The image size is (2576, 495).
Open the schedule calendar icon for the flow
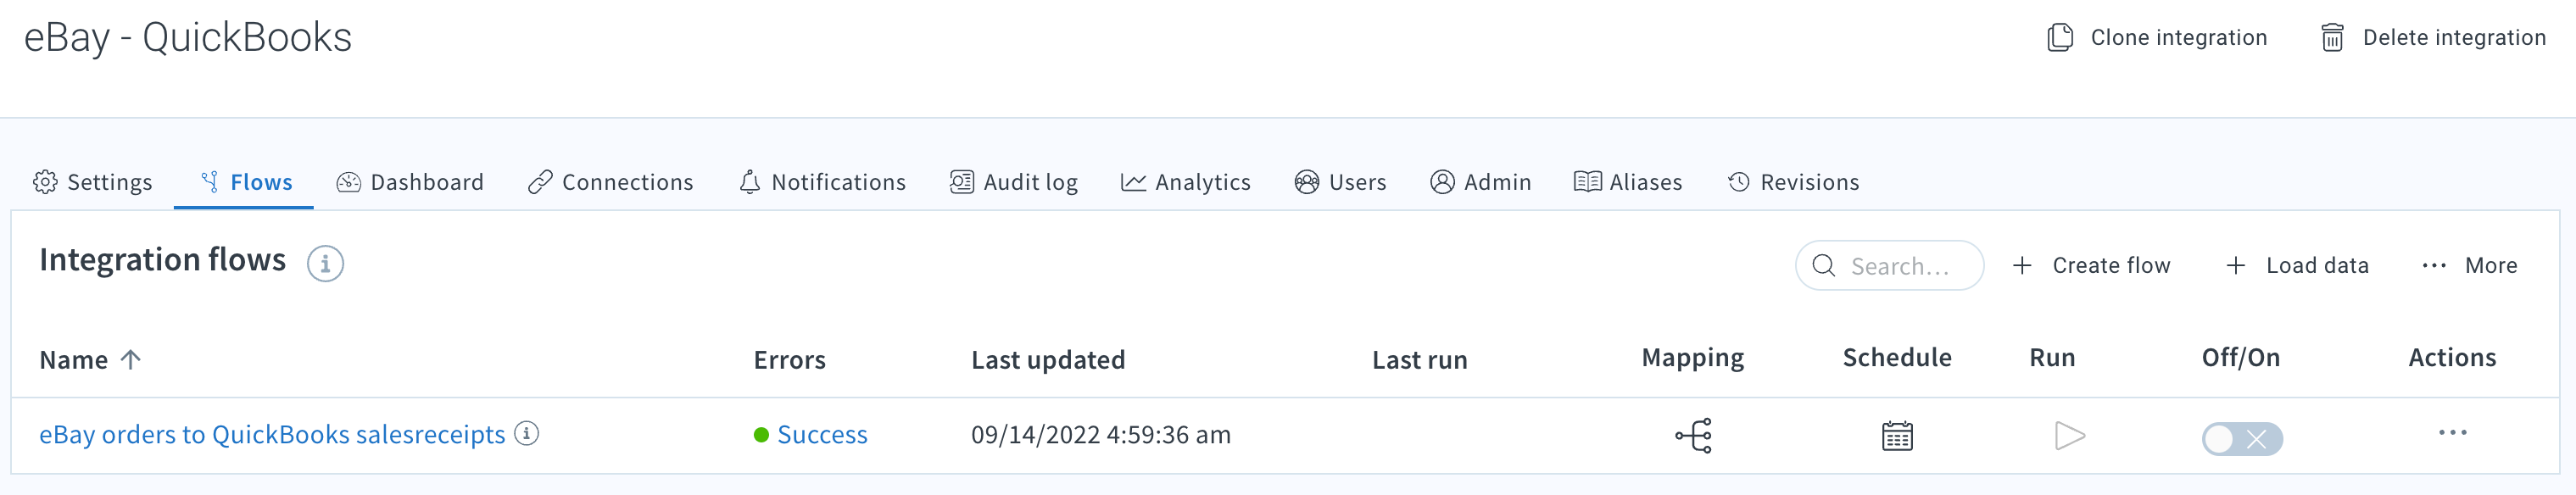[1896, 436]
